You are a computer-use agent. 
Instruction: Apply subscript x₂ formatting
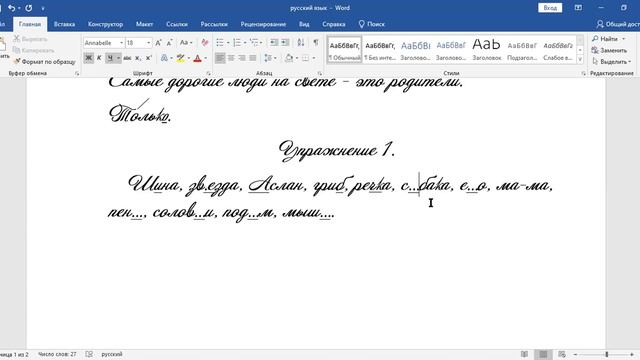click(x=138, y=58)
